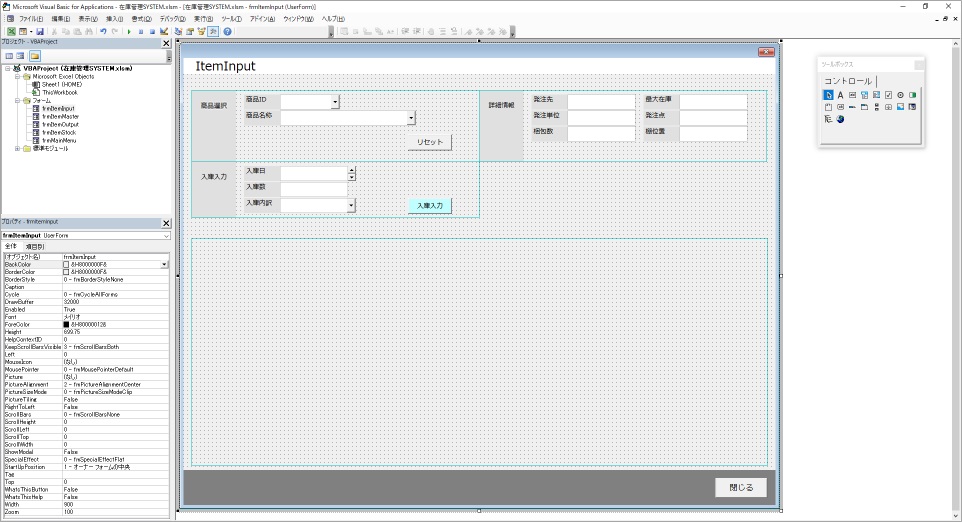Screen dimensions: 962x522
Task: Click the Save icon in the toolbar
Action: click(x=40, y=31)
